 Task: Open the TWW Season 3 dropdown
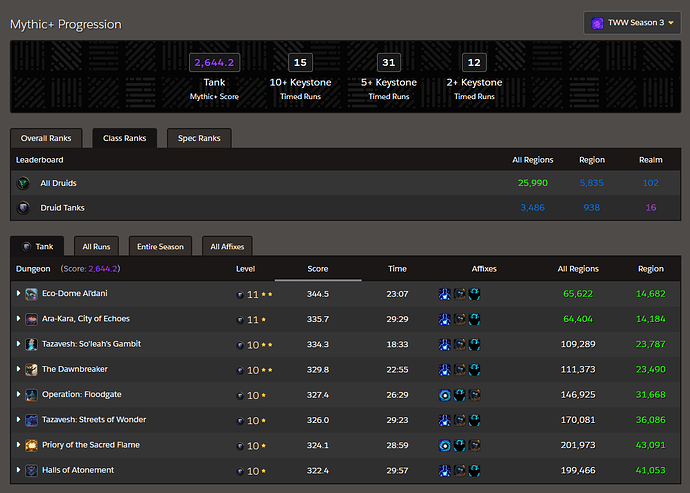(632, 23)
